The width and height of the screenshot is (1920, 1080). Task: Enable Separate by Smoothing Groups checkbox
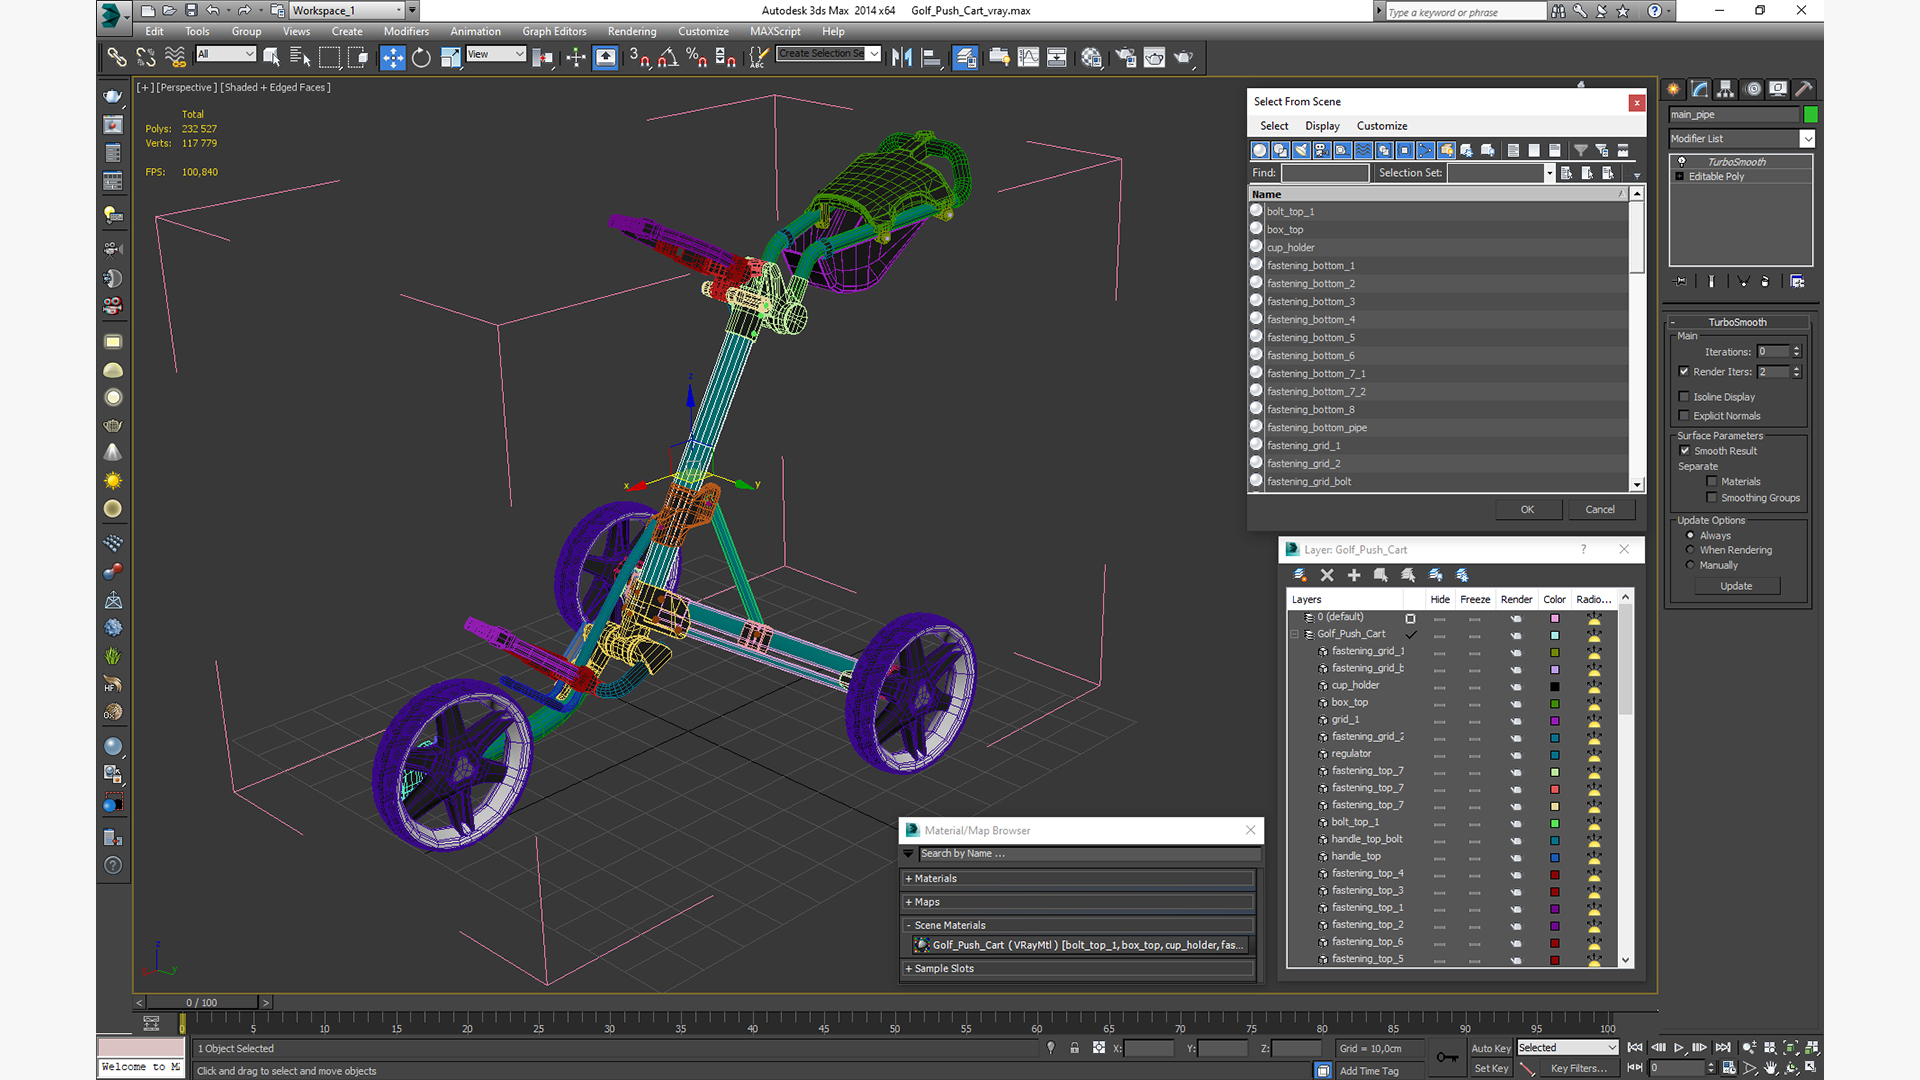pyautogui.click(x=1711, y=497)
